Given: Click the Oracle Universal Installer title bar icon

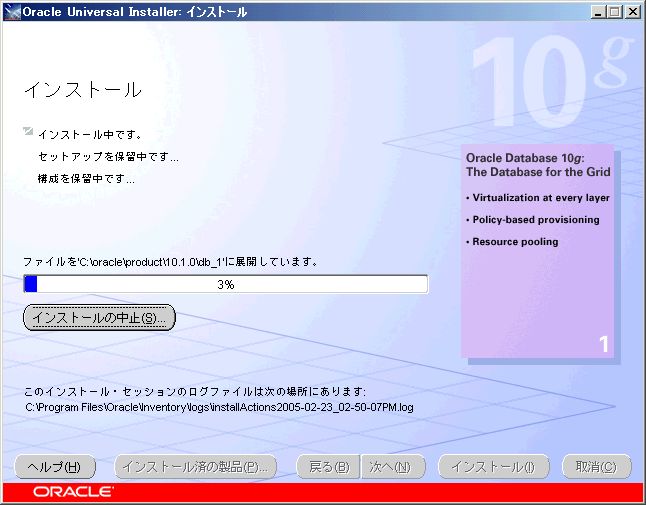Looking at the screenshot, I should pyautogui.click(x=12, y=12).
